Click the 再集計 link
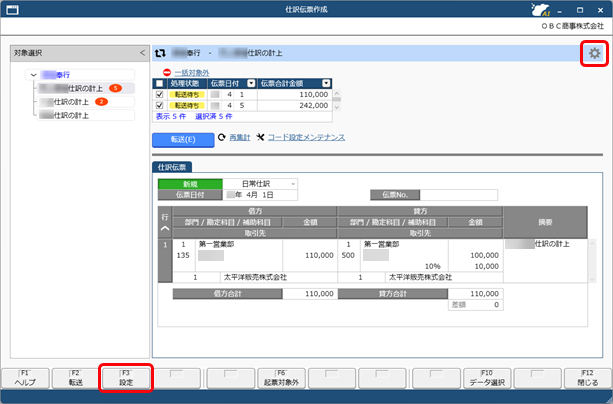Screen dimensions: 613x404 click(240, 137)
